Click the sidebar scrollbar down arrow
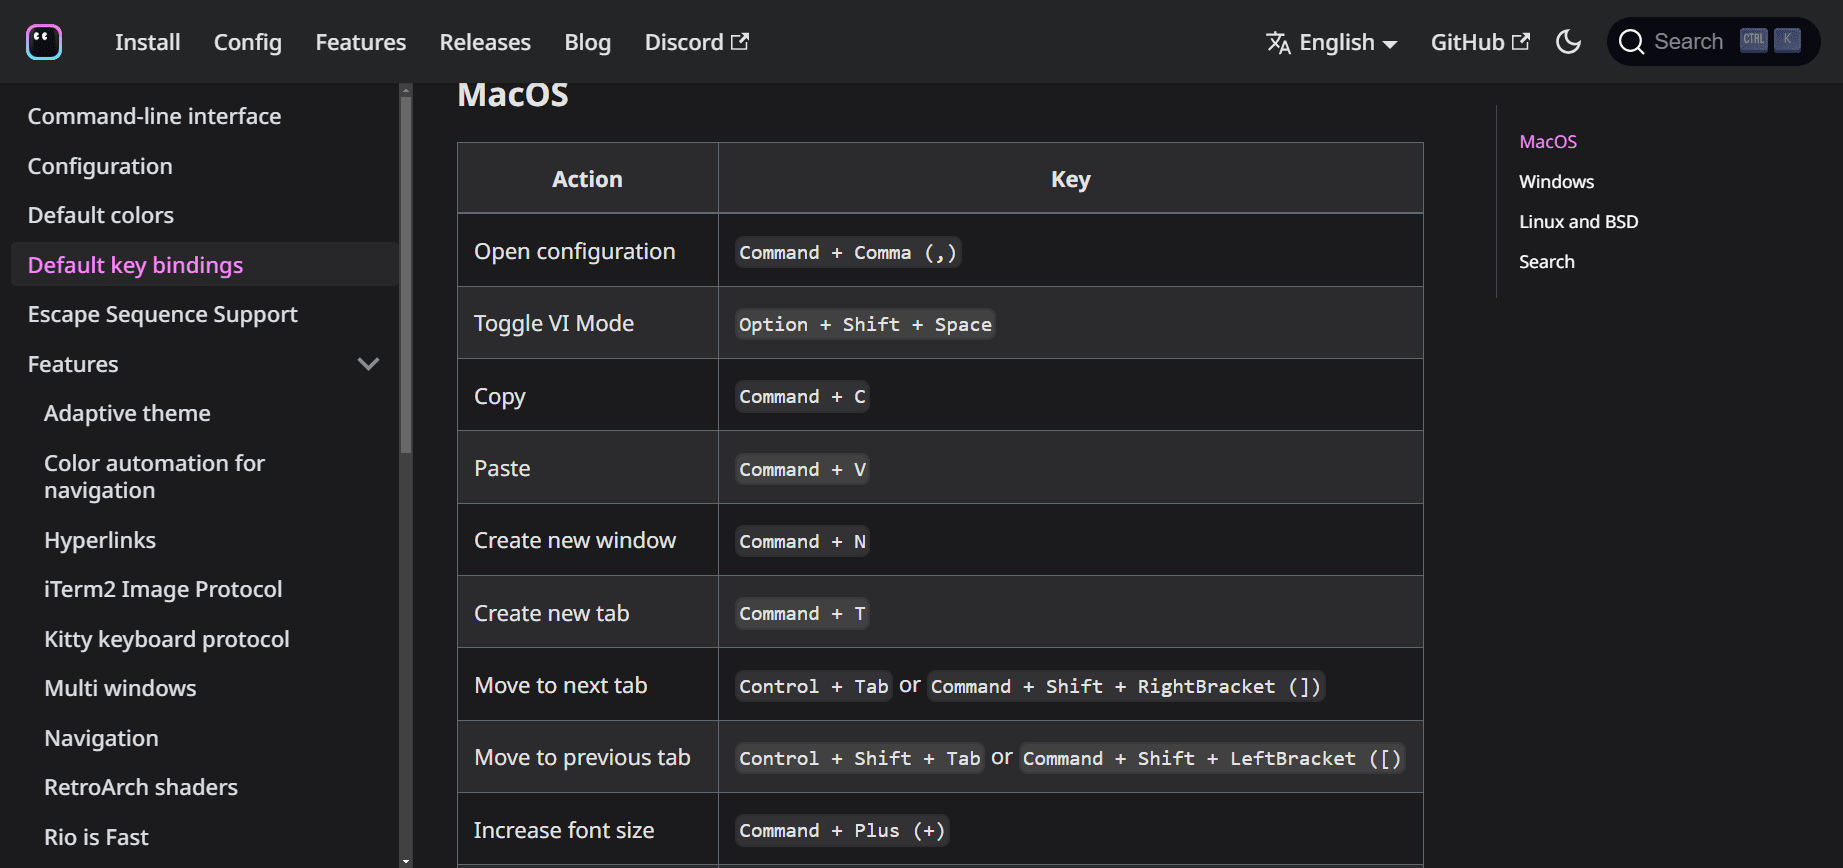Image resolution: width=1843 pixels, height=868 pixels. (406, 860)
